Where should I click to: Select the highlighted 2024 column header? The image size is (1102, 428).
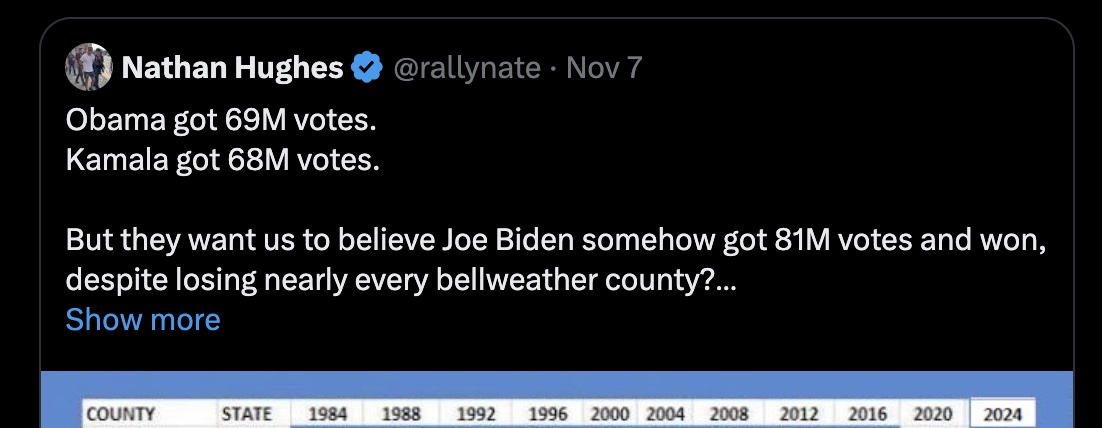coord(1002,414)
